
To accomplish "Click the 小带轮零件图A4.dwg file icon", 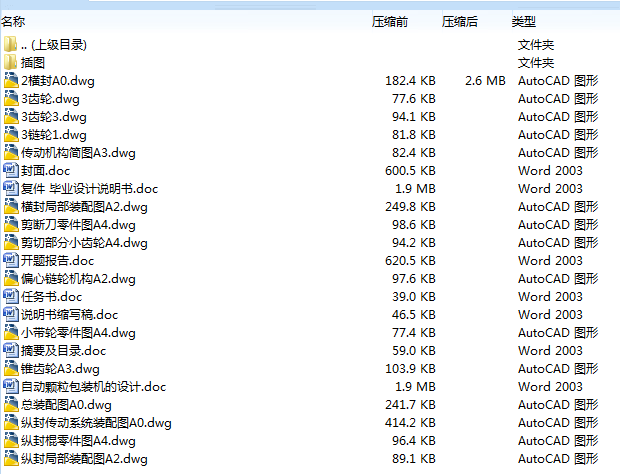I will click(x=11, y=332).
